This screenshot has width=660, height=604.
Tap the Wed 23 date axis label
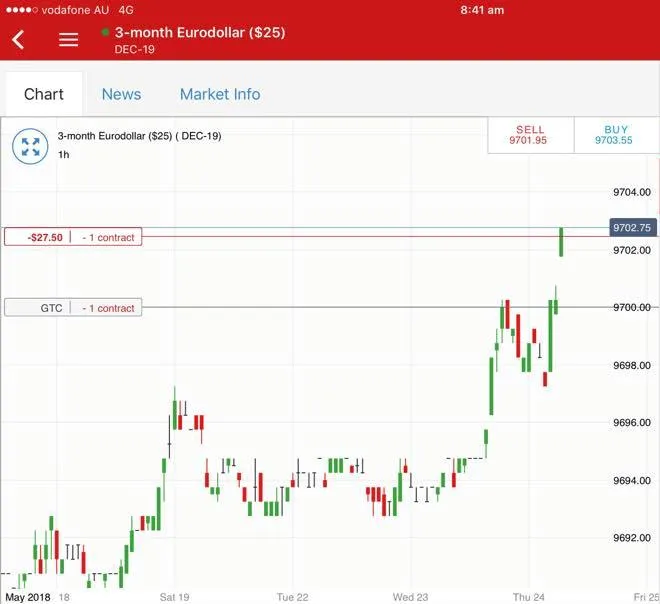[410, 597]
